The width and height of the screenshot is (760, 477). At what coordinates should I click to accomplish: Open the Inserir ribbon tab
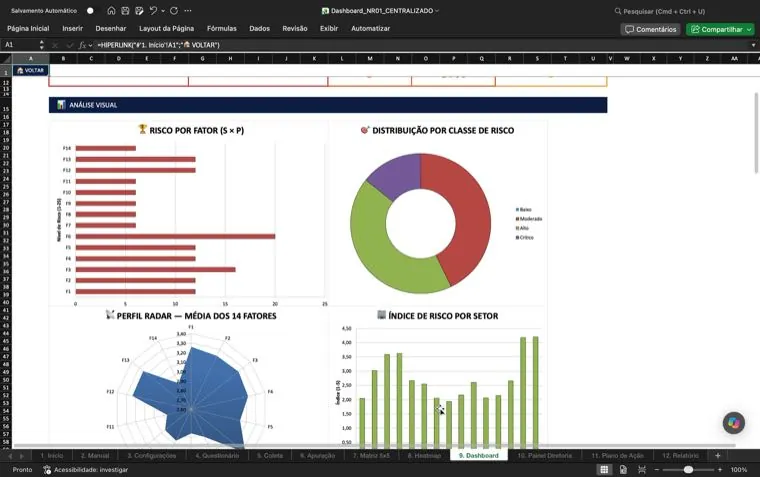pos(73,29)
